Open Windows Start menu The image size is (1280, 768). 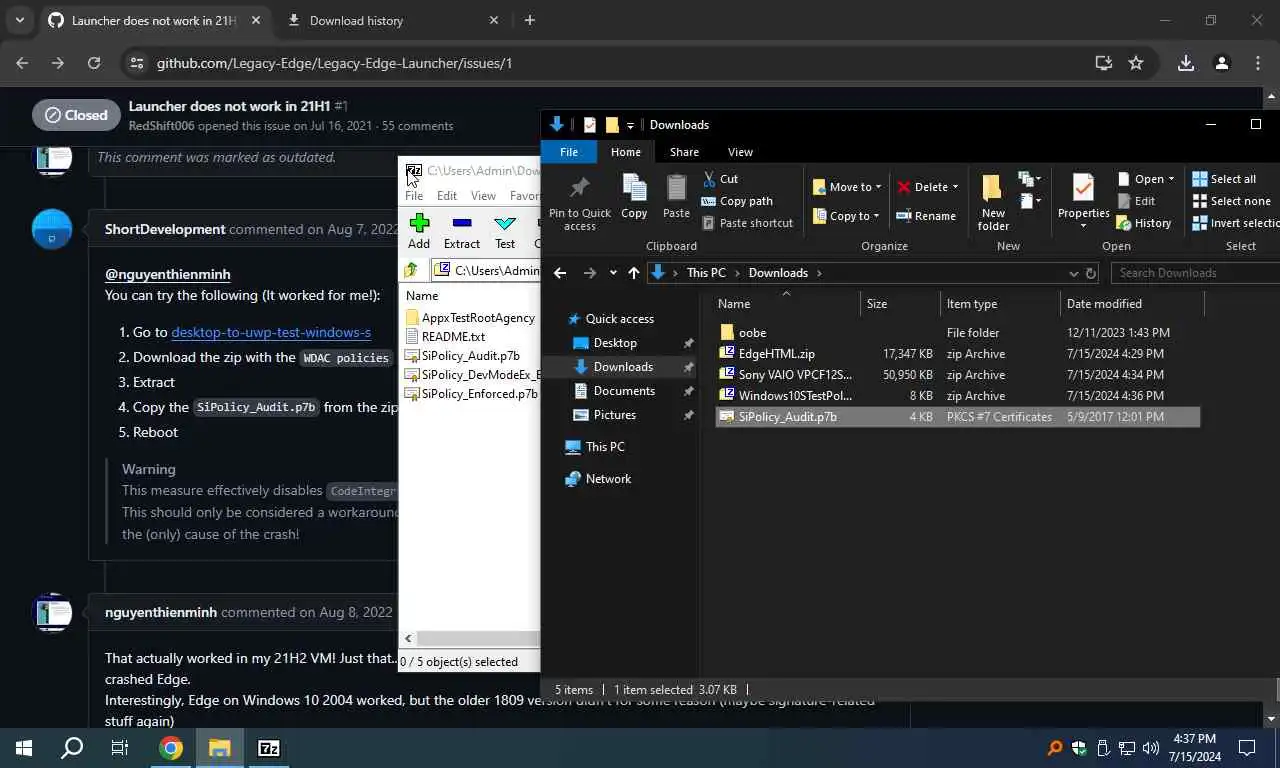[x=24, y=748]
